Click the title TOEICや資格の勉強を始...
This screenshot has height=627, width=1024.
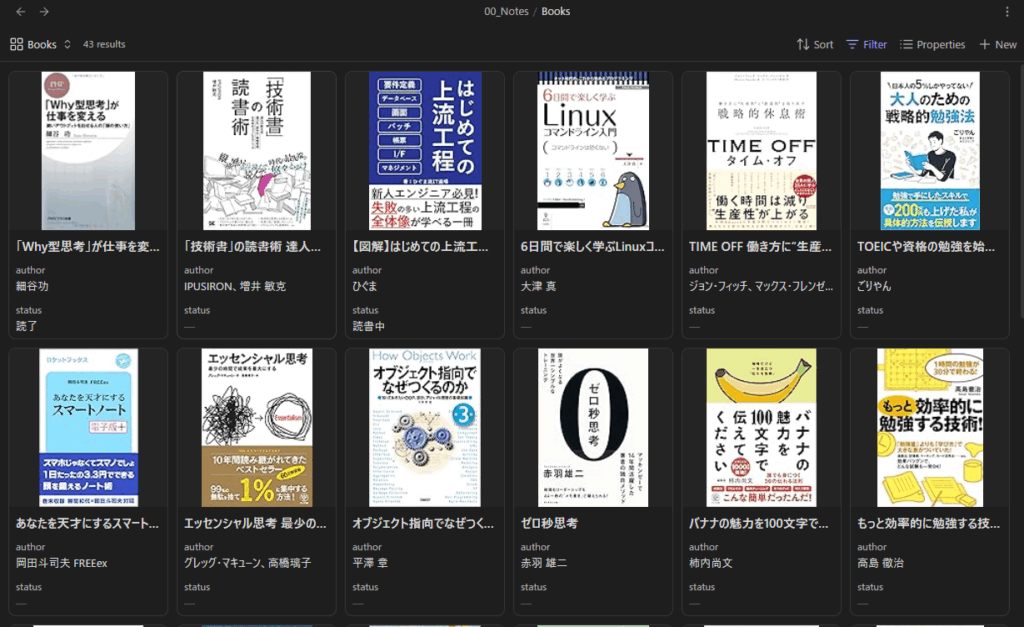click(926, 247)
